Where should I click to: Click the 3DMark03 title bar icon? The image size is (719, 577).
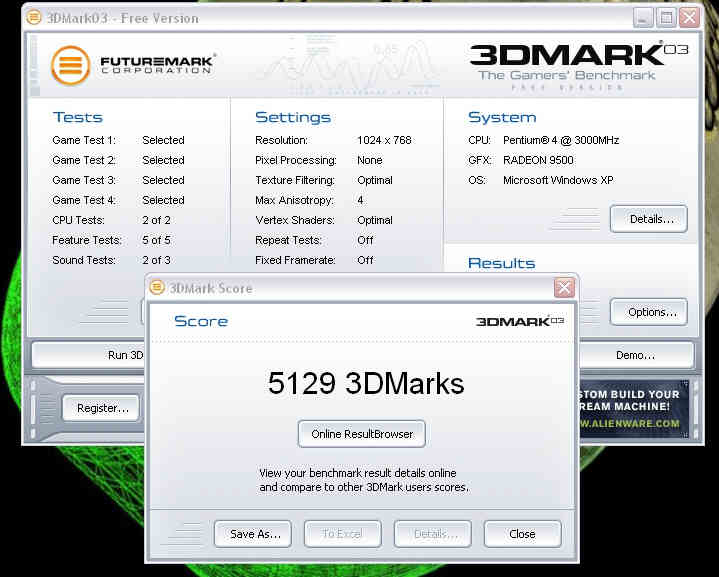coord(34,17)
